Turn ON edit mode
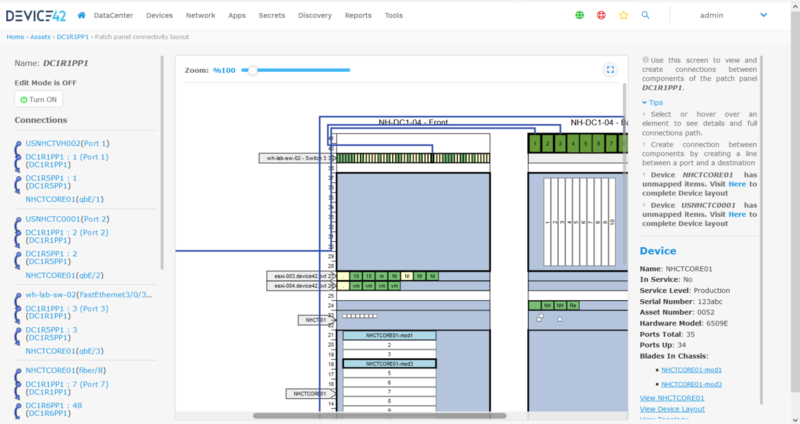800x424 pixels. (39, 99)
